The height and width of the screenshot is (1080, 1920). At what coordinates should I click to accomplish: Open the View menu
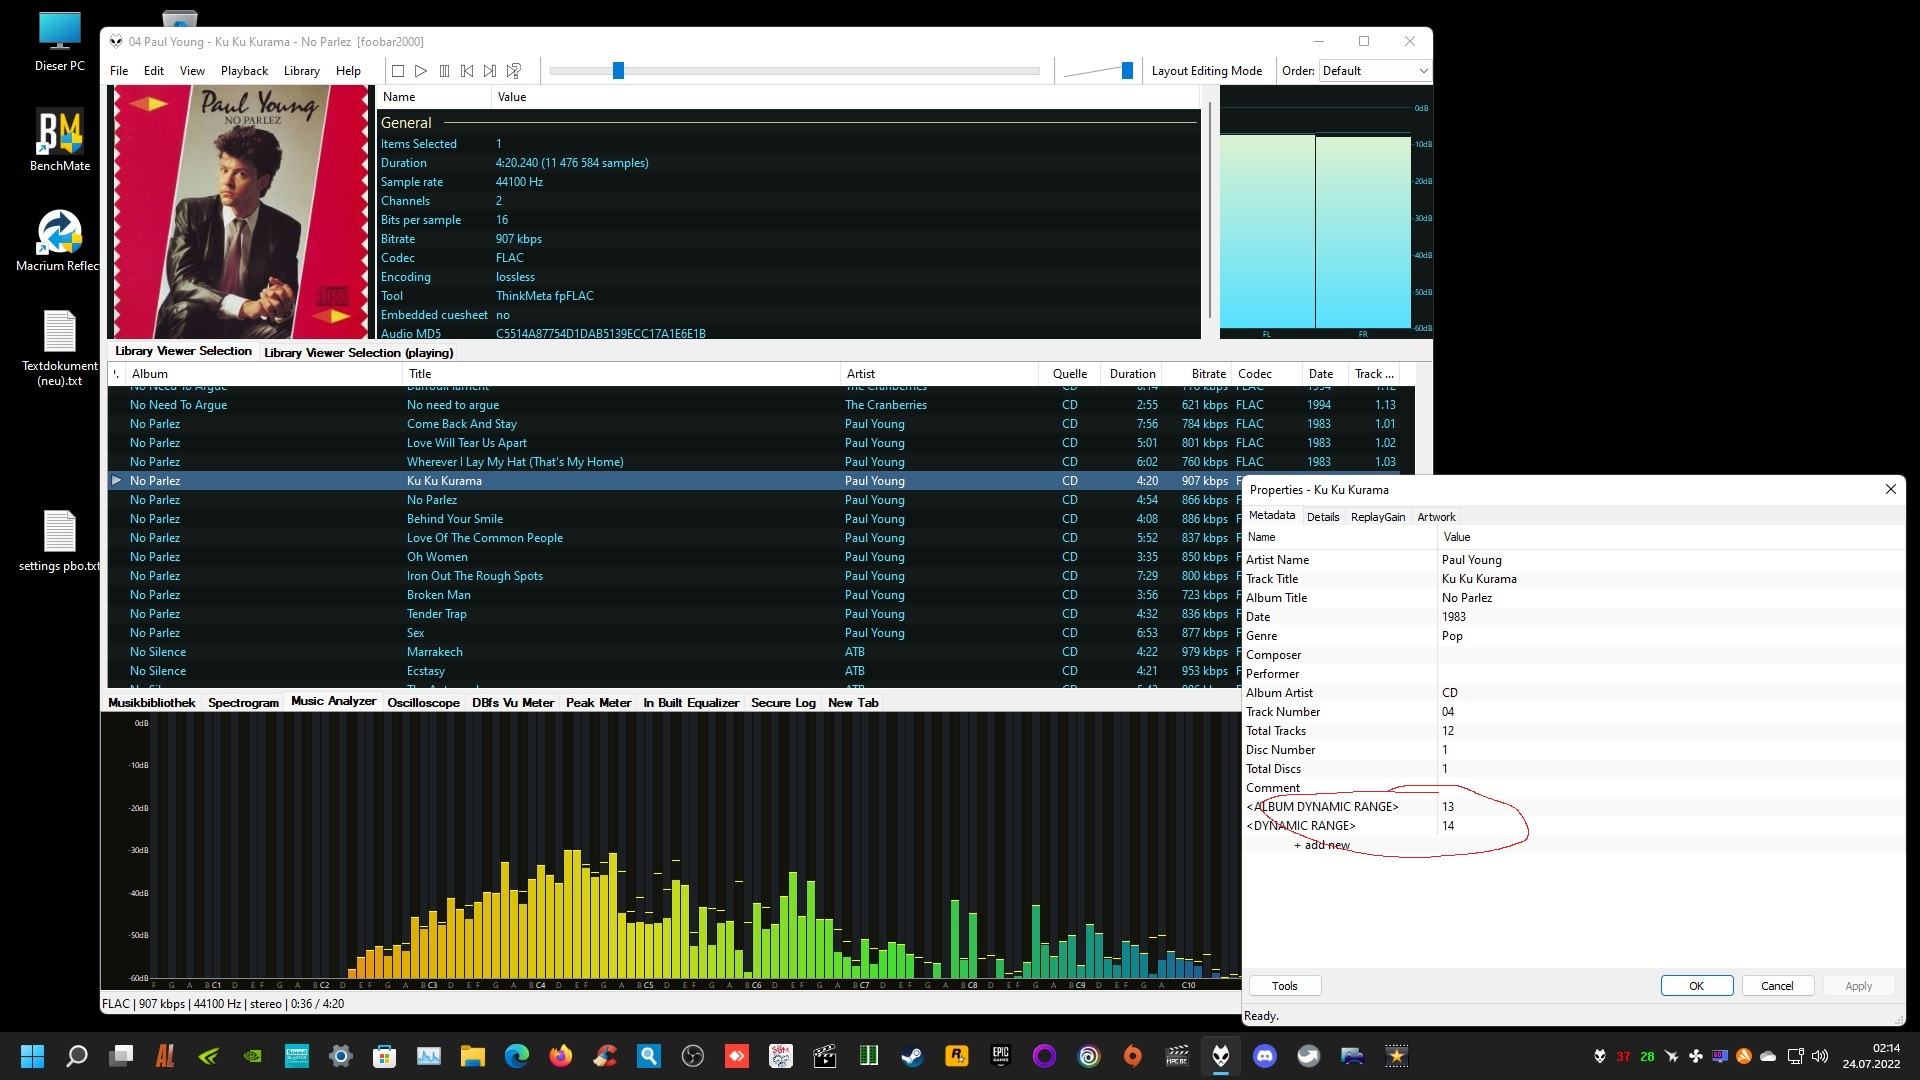[192, 71]
